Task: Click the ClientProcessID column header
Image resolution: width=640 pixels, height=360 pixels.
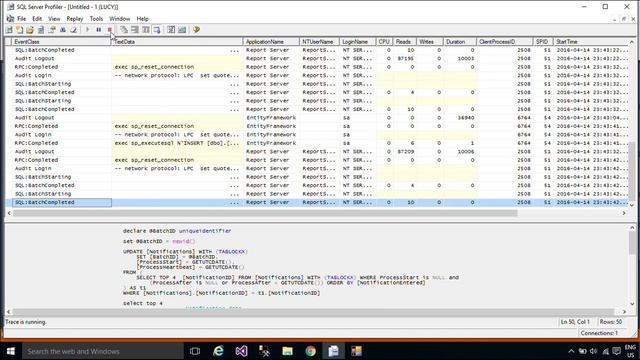Action: tap(504, 42)
